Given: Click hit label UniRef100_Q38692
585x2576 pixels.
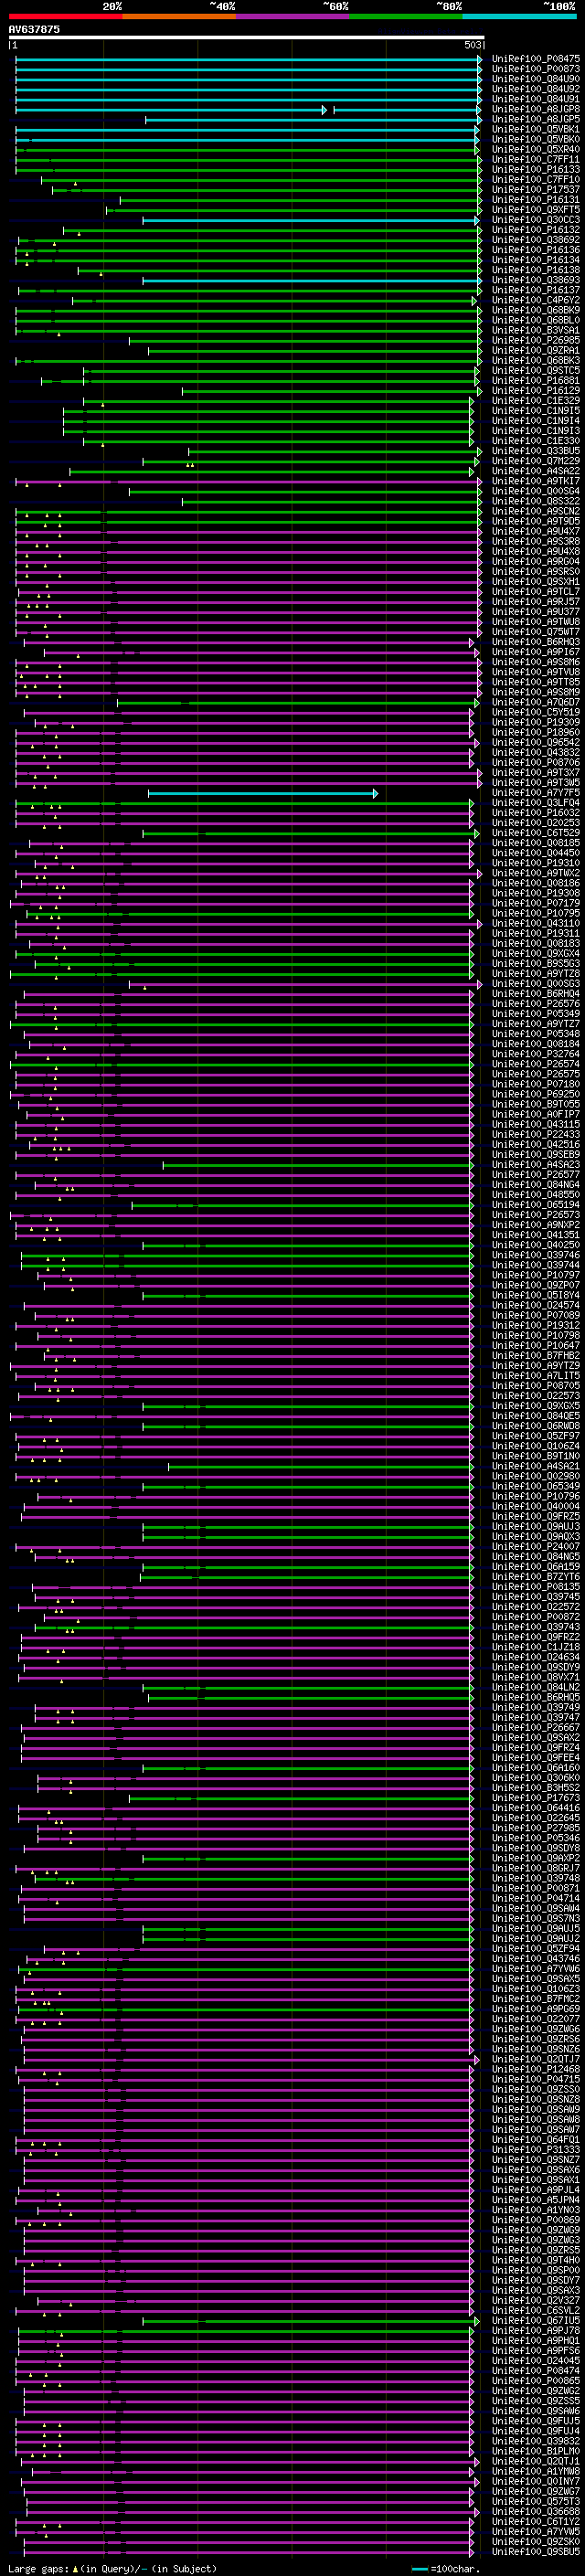Looking at the screenshot, I should click(x=536, y=240).
